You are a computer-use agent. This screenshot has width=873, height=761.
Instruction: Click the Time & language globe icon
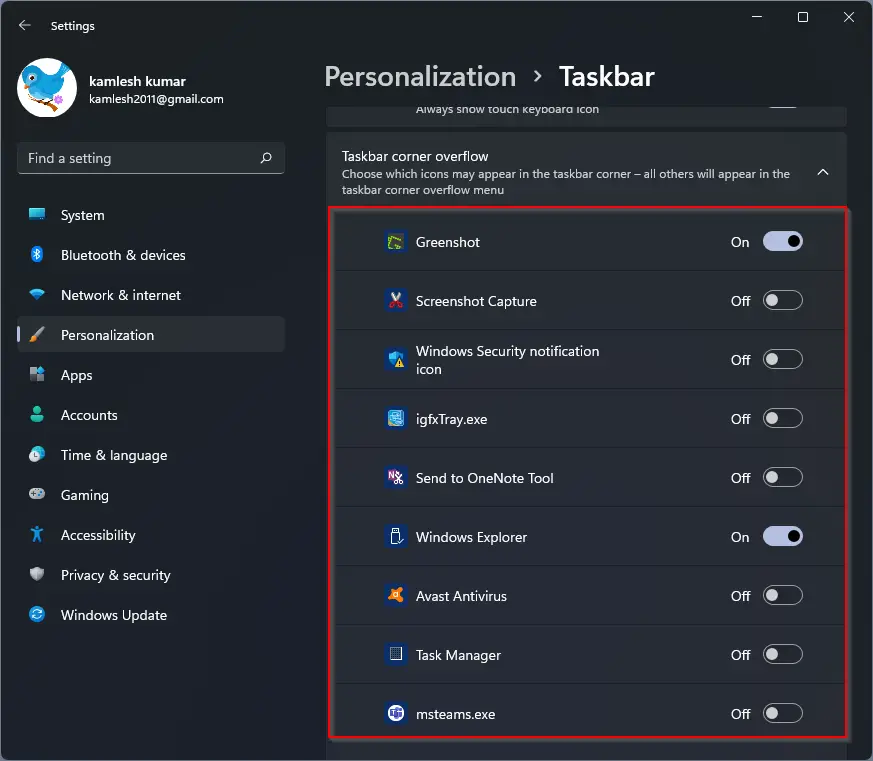pos(37,455)
